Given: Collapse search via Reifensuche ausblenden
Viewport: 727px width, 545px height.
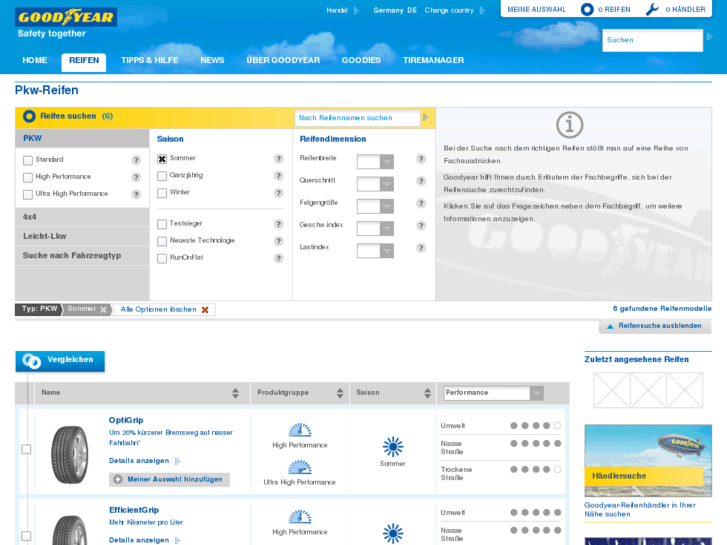Looking at the screenshot, I should tap(655, 326).
